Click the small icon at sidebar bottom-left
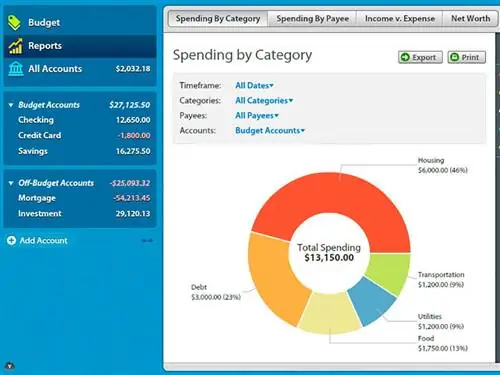The image size is (500, 375). pos(10,366)
